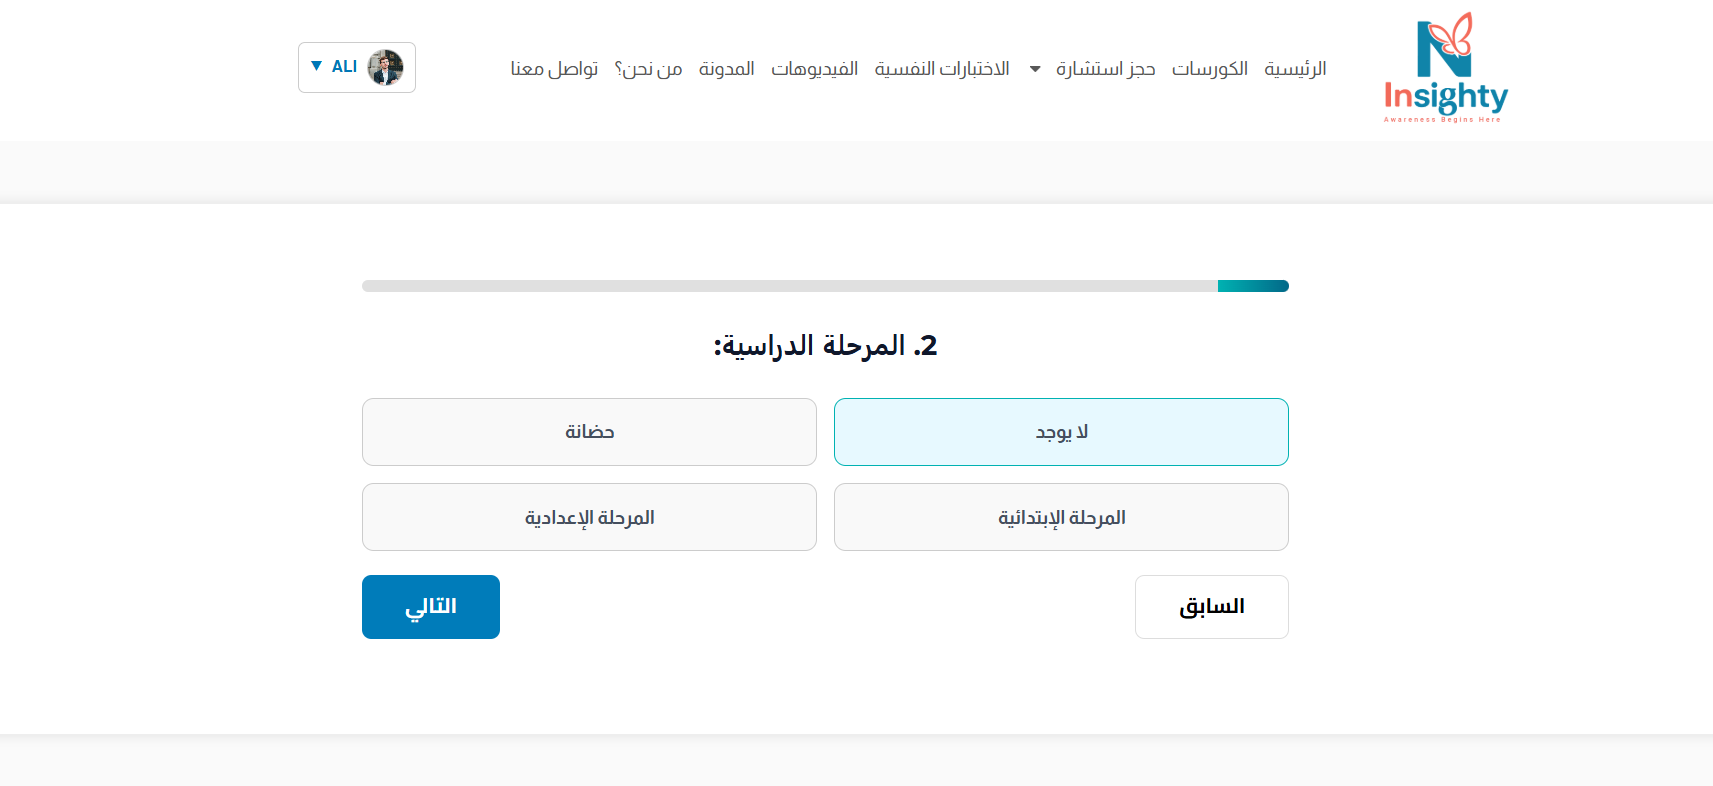This screenshot has width=1713, height=786.
Task: Click the المرحلة الدراسية question heading
Action: click(x=825, y=346)
